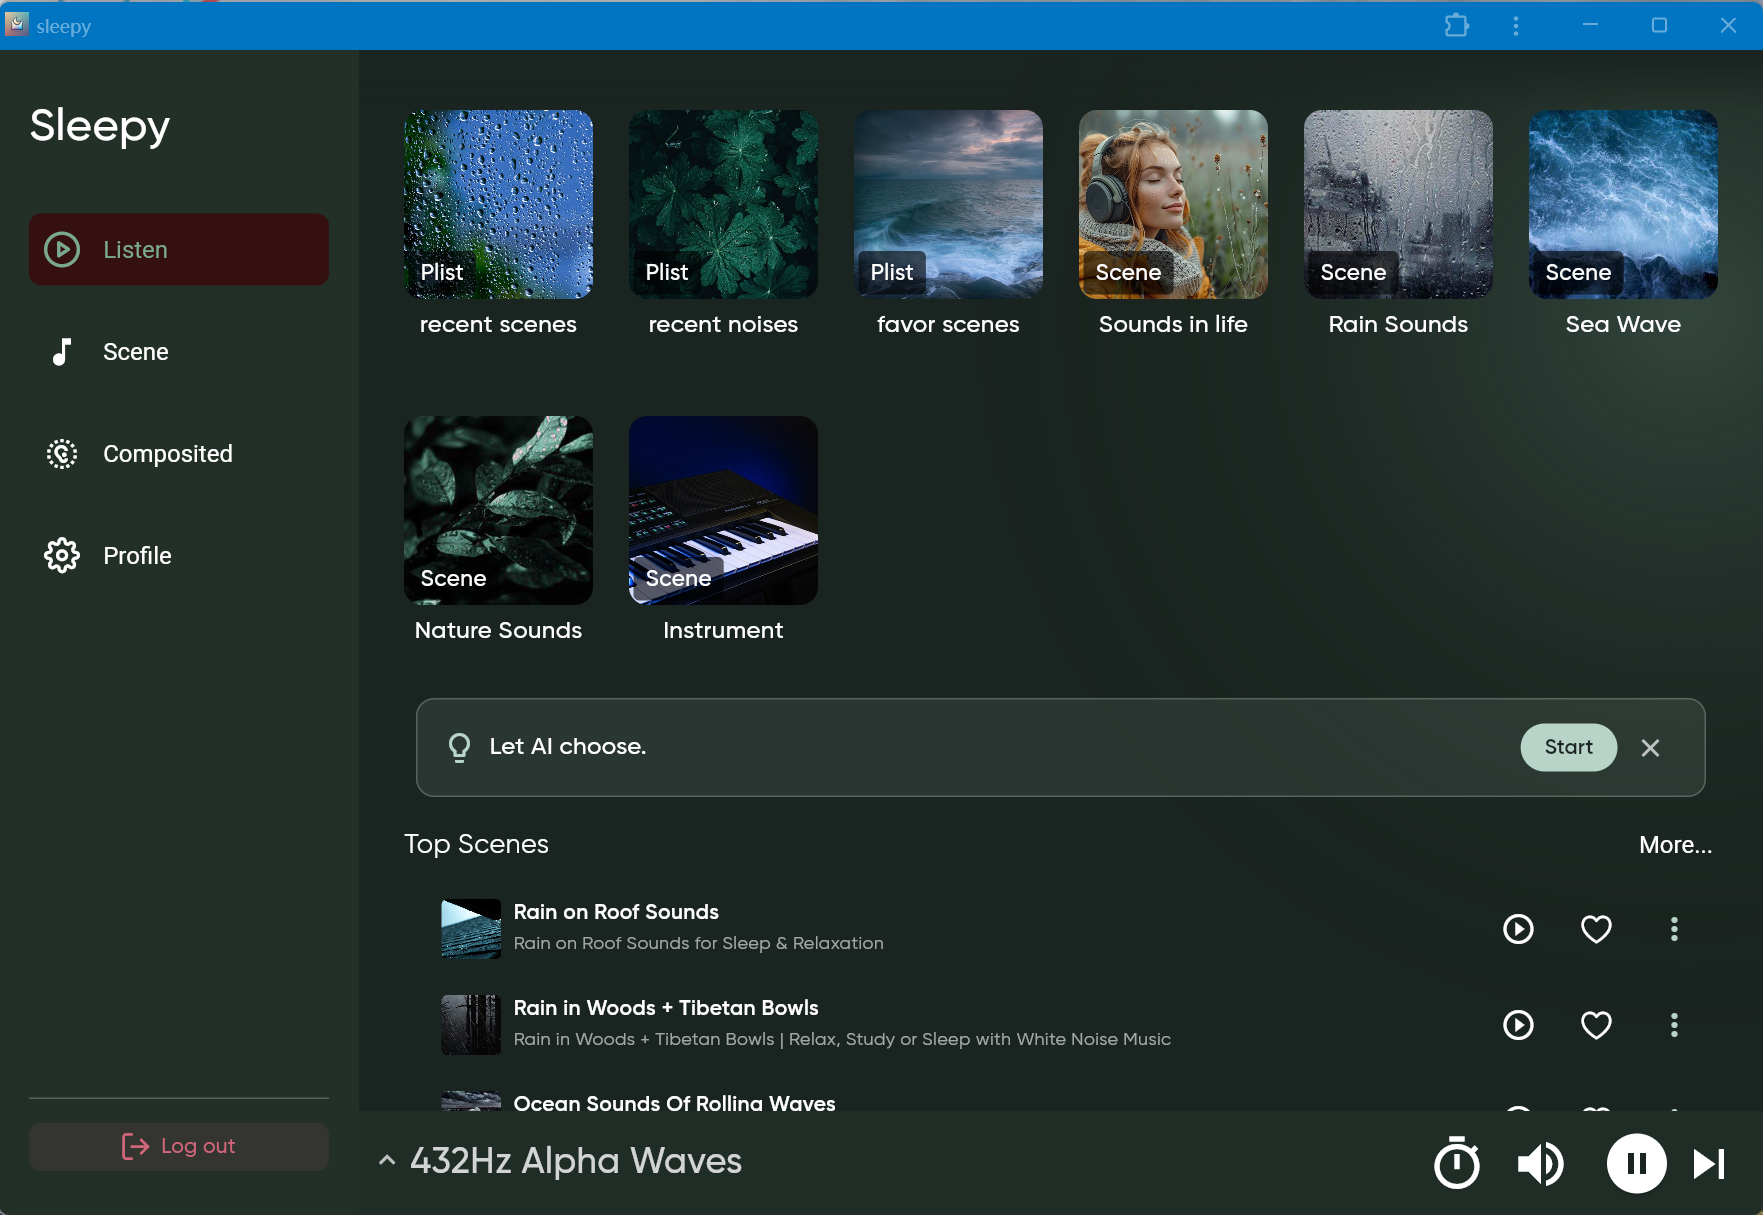This screenshot has height=1215, width=1763.
Task: Pause the 432Hz Alpha Waves playback
Action: tap(1636, 1163)
